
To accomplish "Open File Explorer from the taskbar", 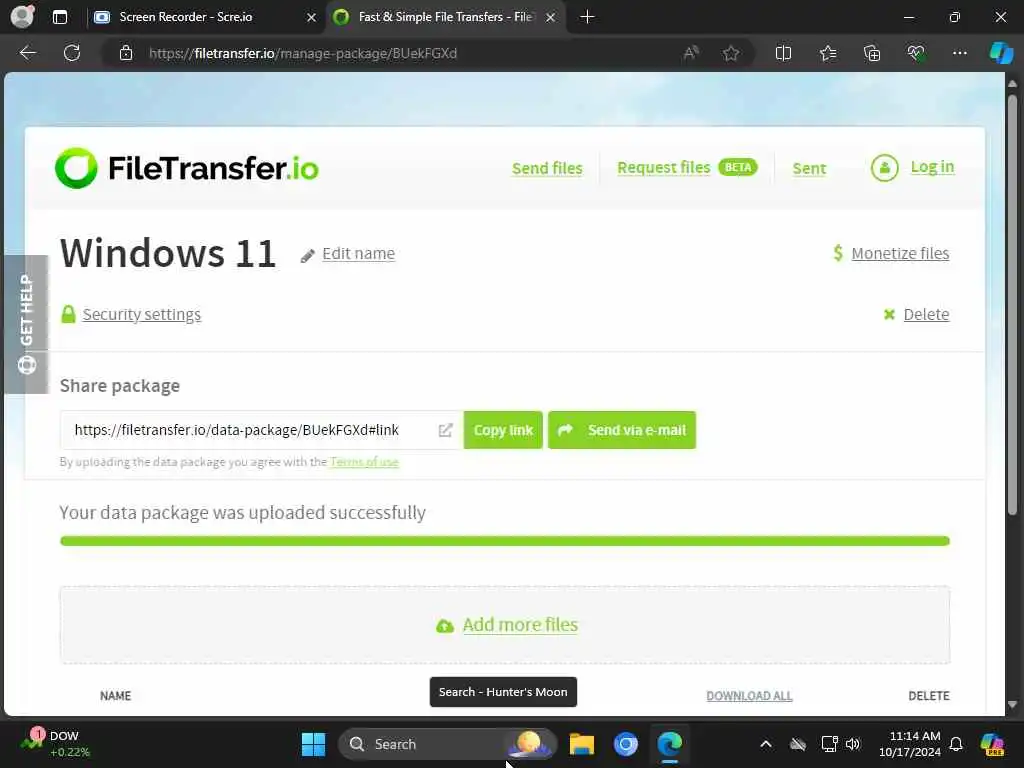I will pos(581,744).
